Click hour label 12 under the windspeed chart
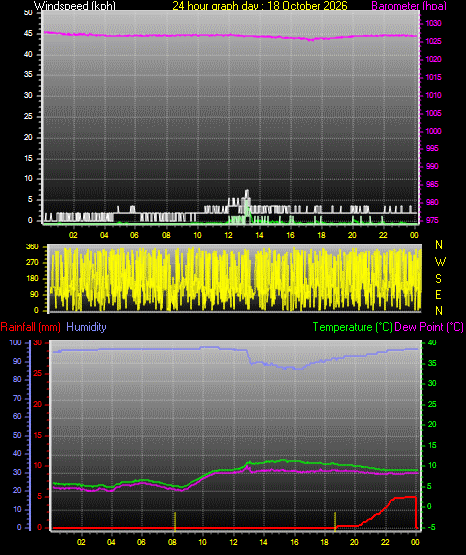The image size is (466, 555). click(228, 235)
